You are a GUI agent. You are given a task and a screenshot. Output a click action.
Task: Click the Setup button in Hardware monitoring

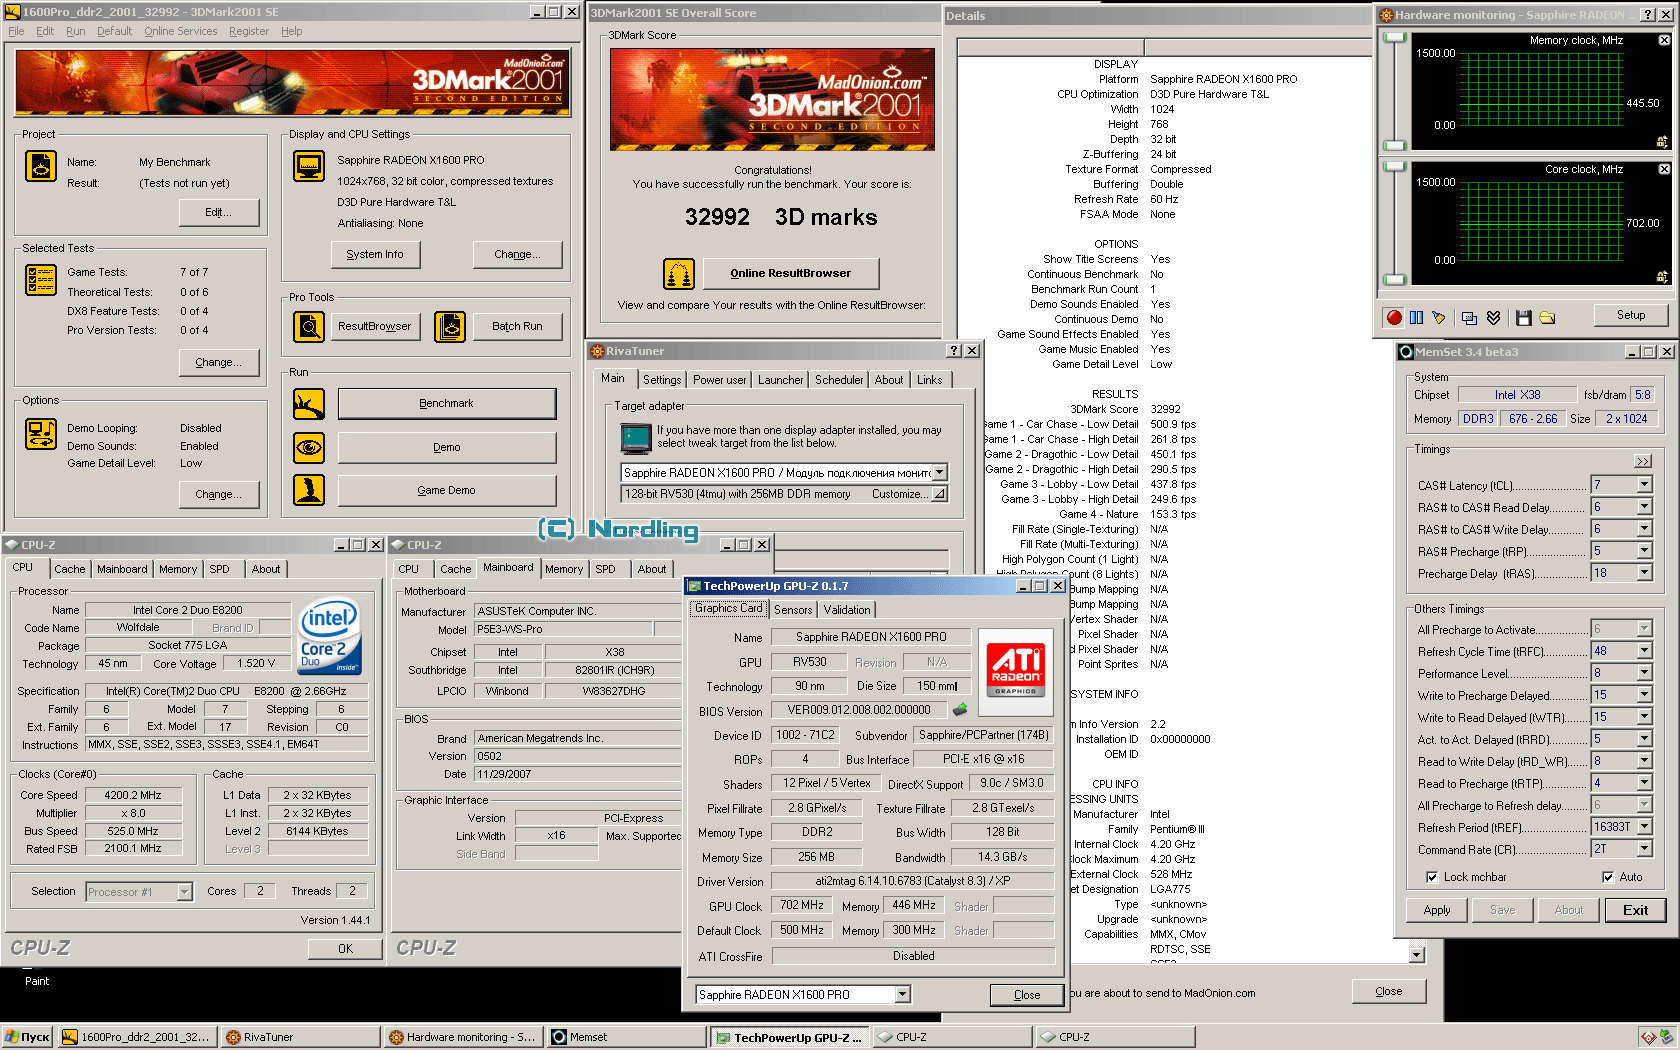click(x=1631, y=315)
